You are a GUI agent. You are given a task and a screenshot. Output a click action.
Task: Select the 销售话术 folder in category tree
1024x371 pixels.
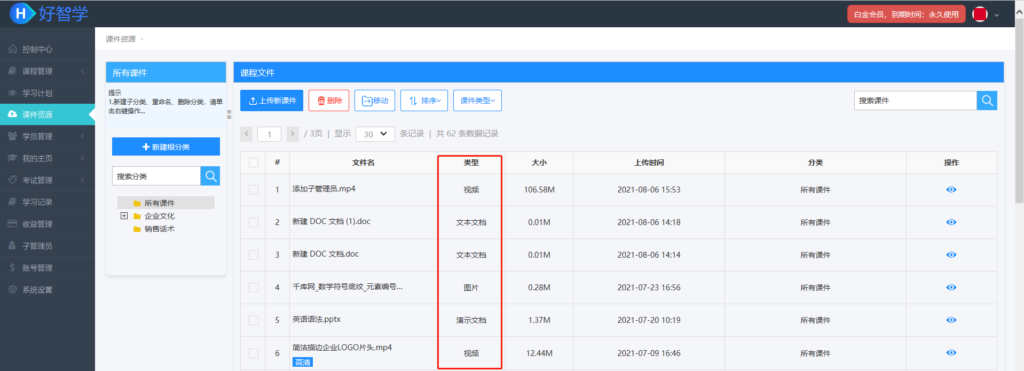click(x=154, y=229)
